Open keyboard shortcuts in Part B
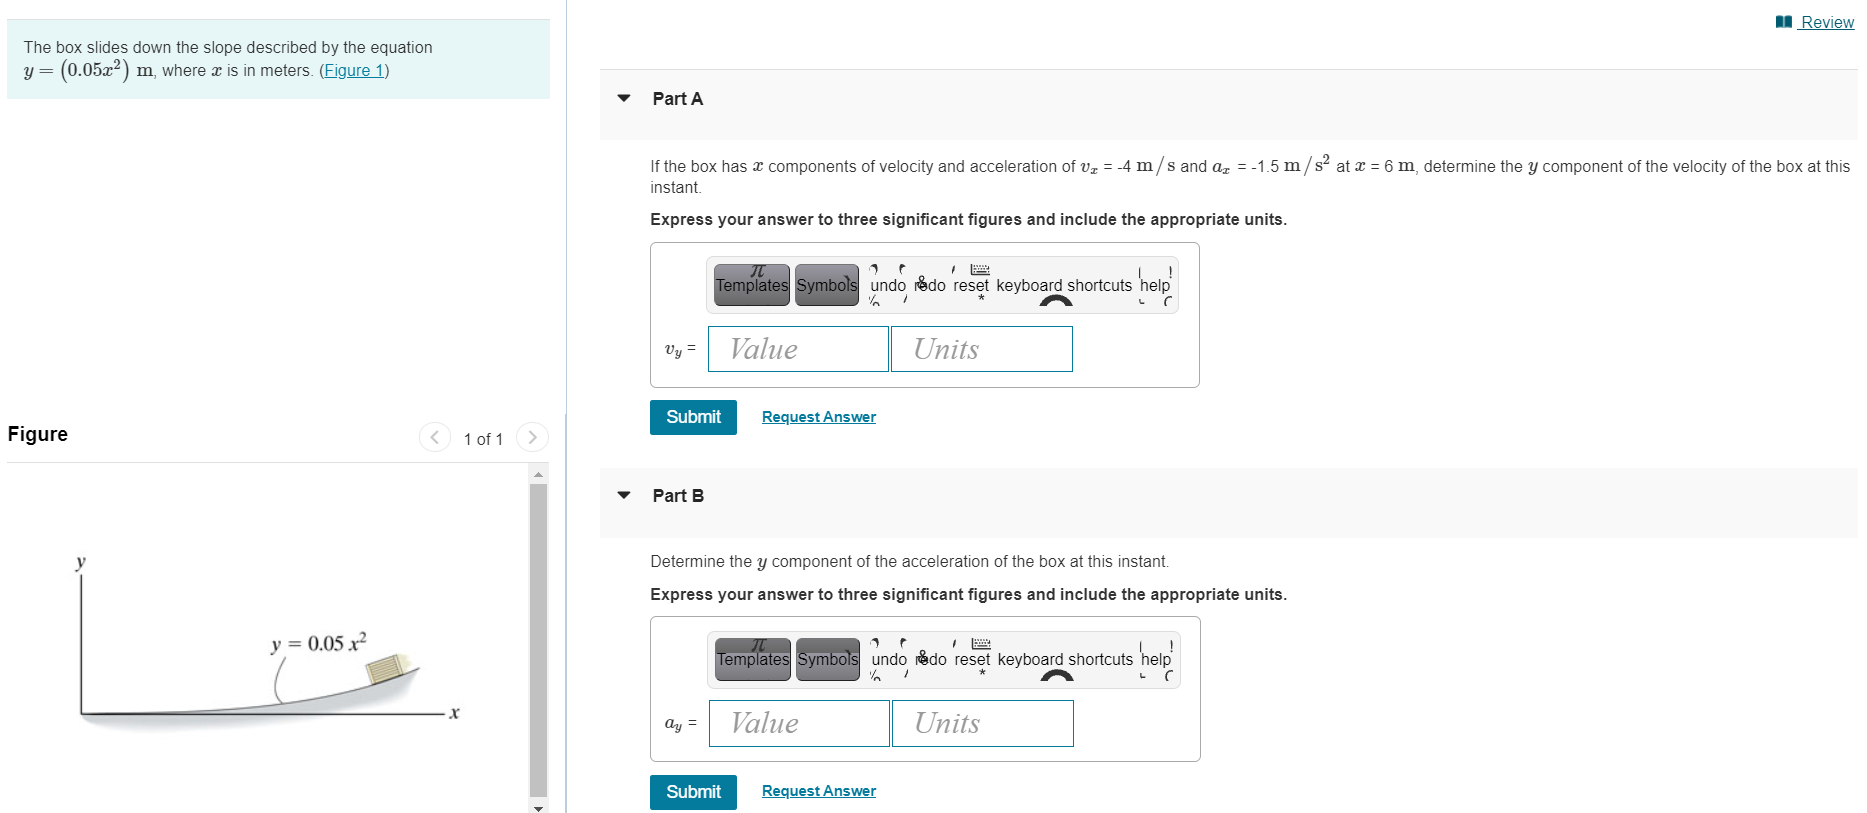 coord(1066,659)
